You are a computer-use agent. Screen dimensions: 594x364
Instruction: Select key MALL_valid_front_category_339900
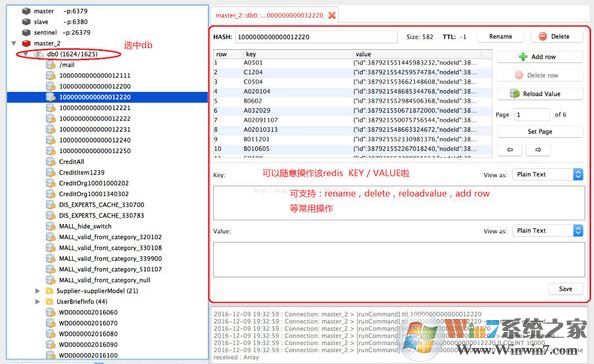coord(110,258)
